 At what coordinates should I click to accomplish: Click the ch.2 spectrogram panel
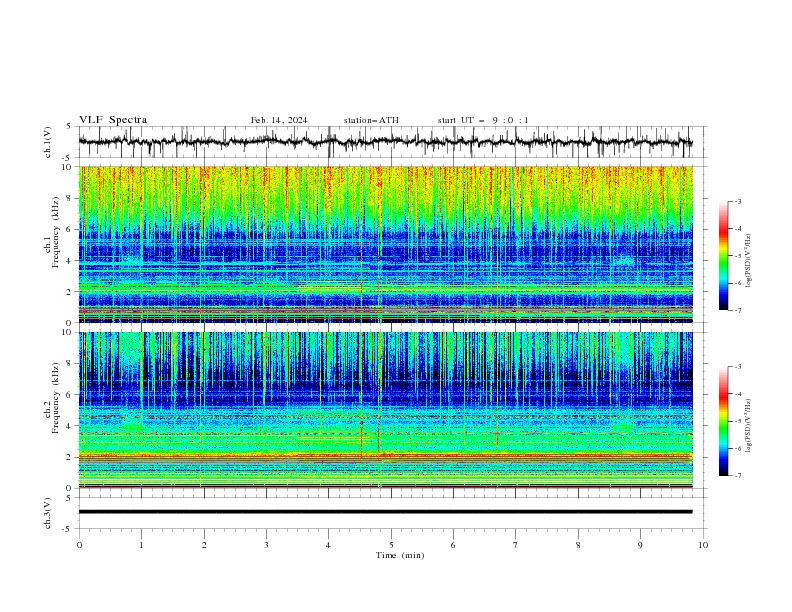pos(386,410)
